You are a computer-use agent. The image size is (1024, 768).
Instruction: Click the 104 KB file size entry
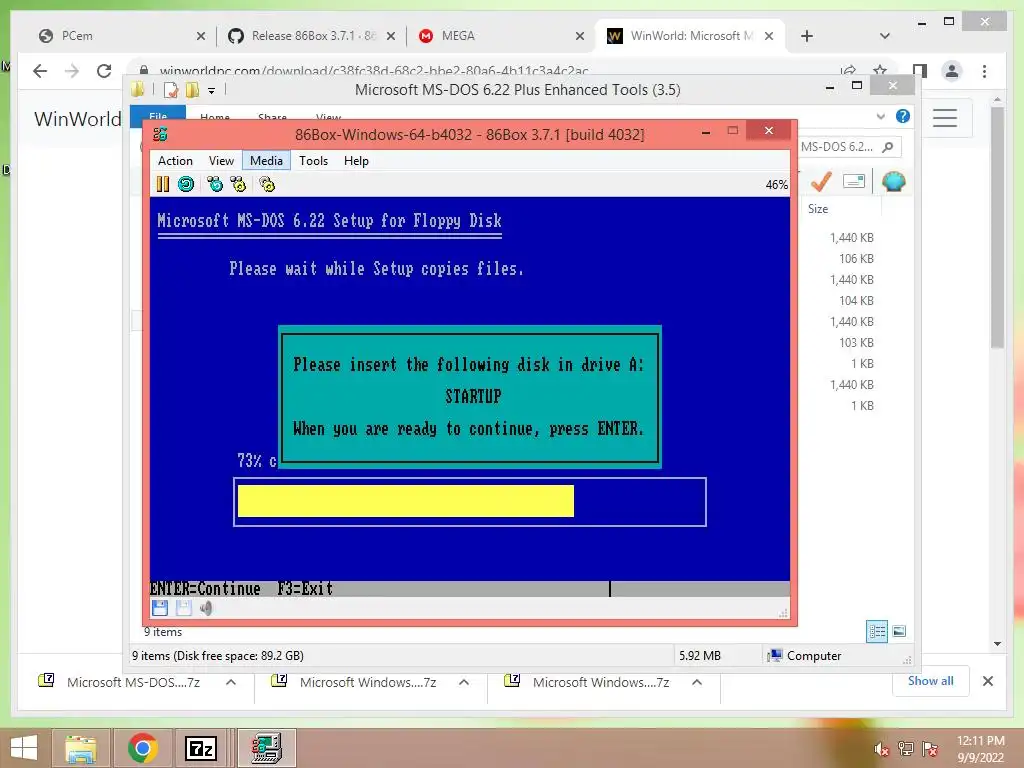(x=856, y=300)
